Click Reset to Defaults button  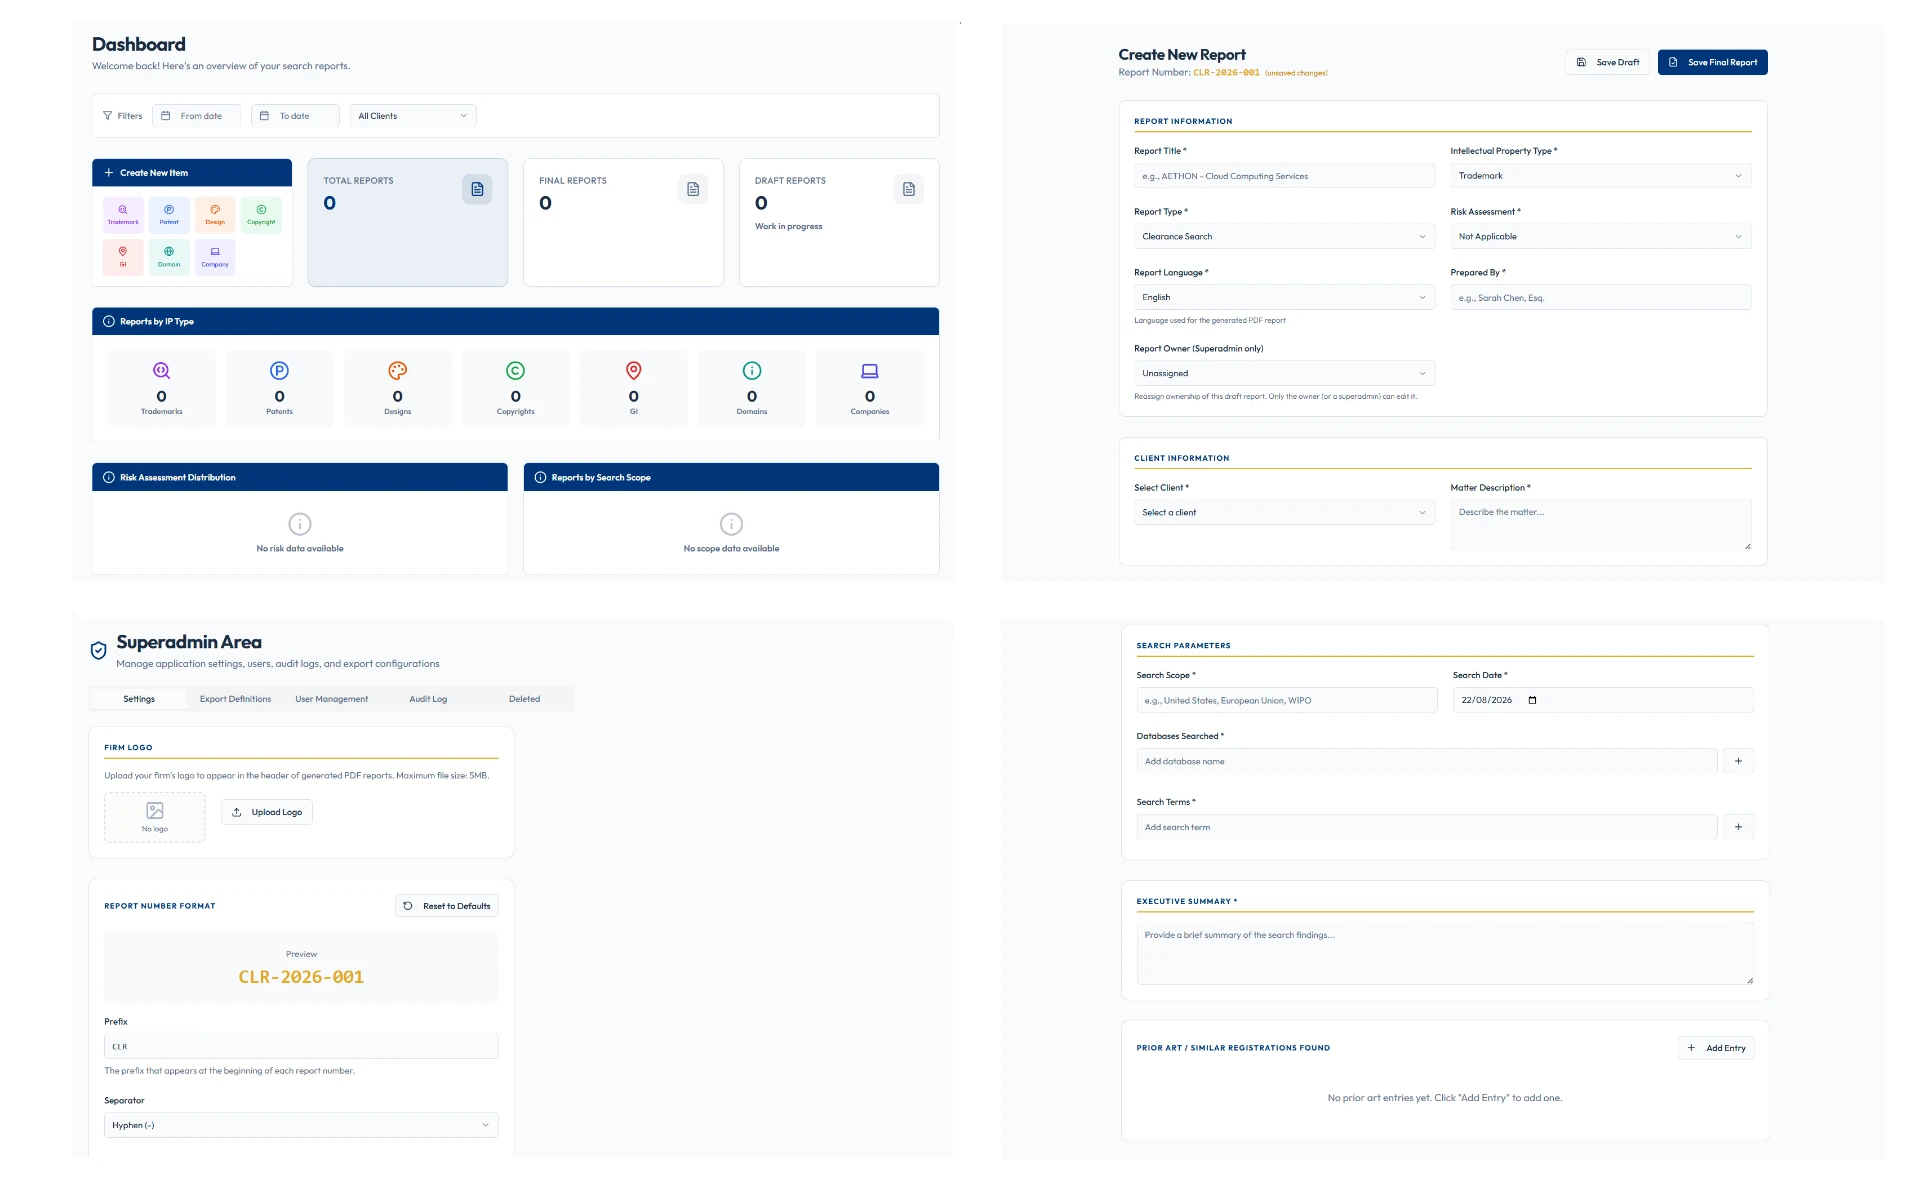coord(447,906)
